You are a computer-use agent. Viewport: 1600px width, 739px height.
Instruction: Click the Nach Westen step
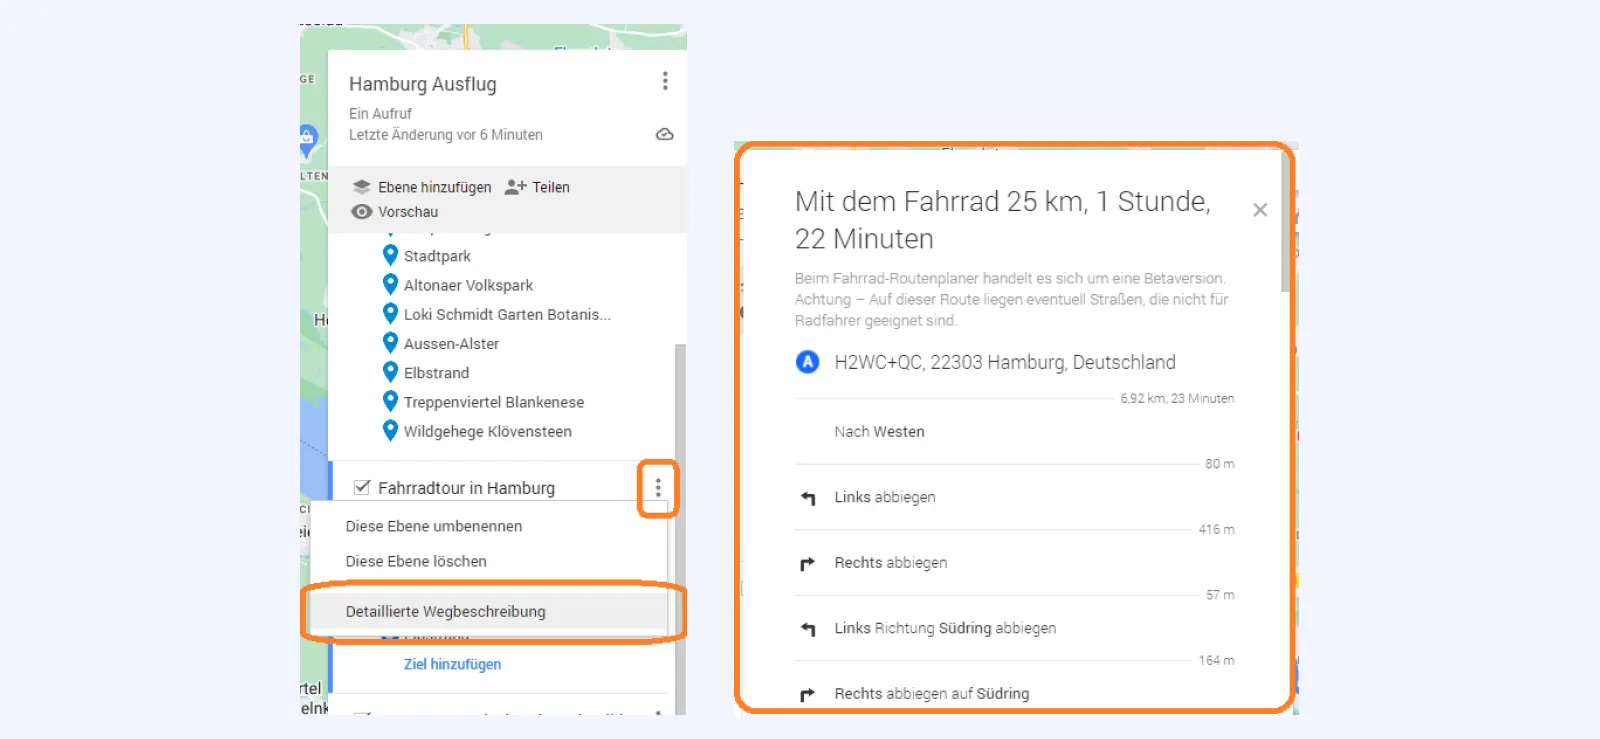coord(879,432)
